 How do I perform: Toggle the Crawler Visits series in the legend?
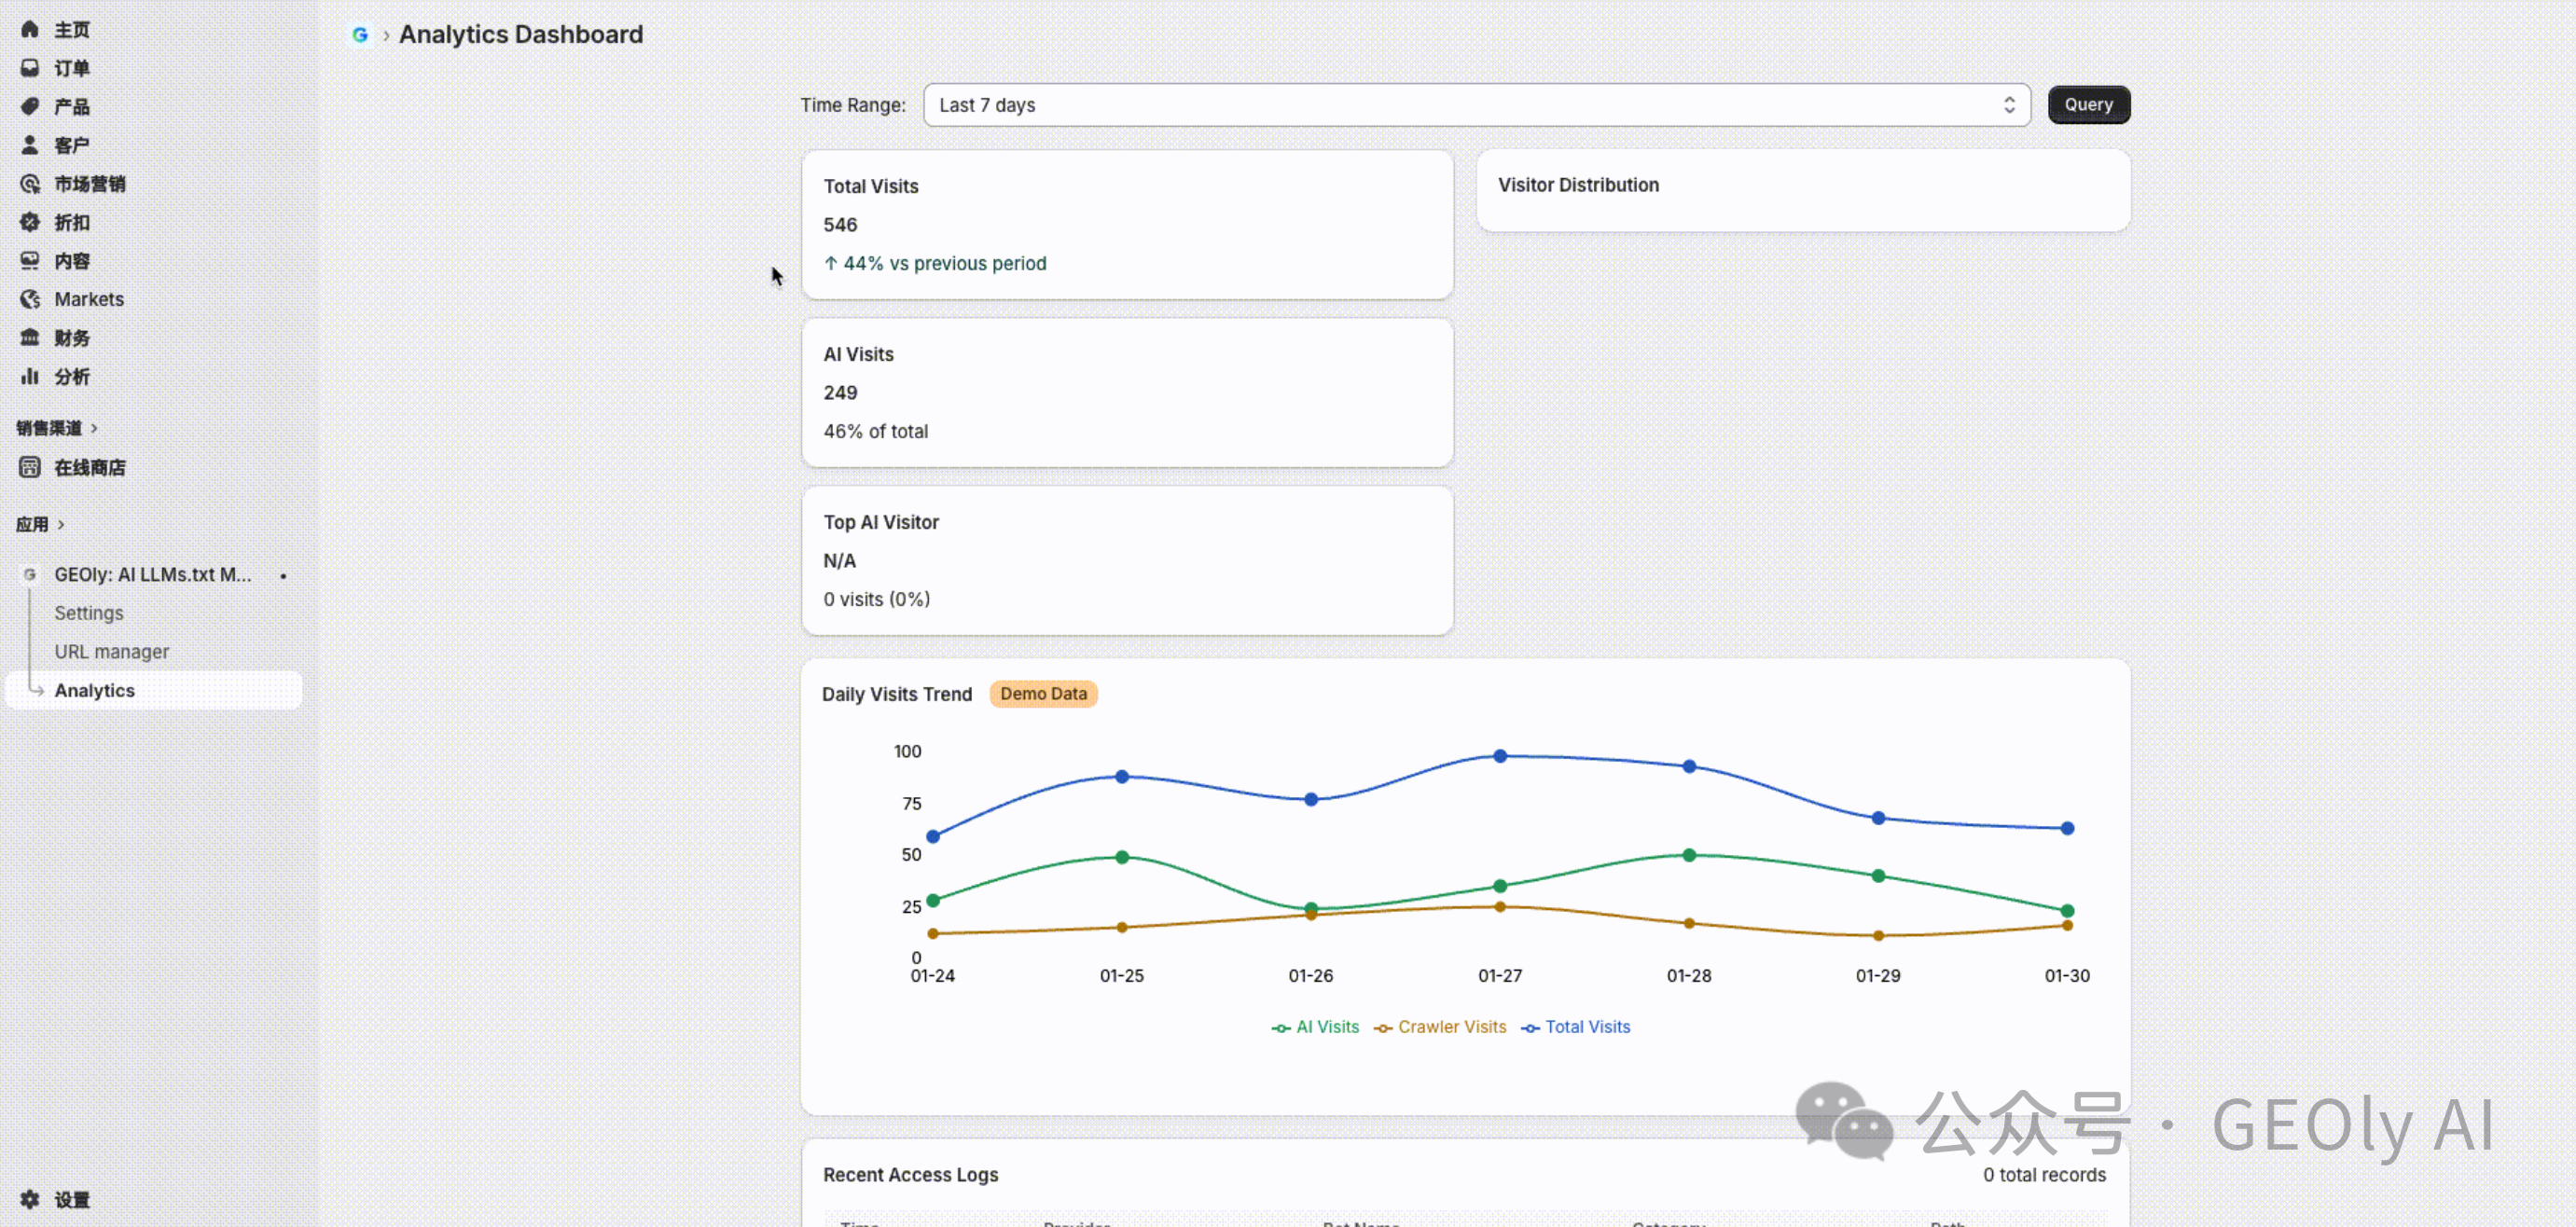1440,1027
